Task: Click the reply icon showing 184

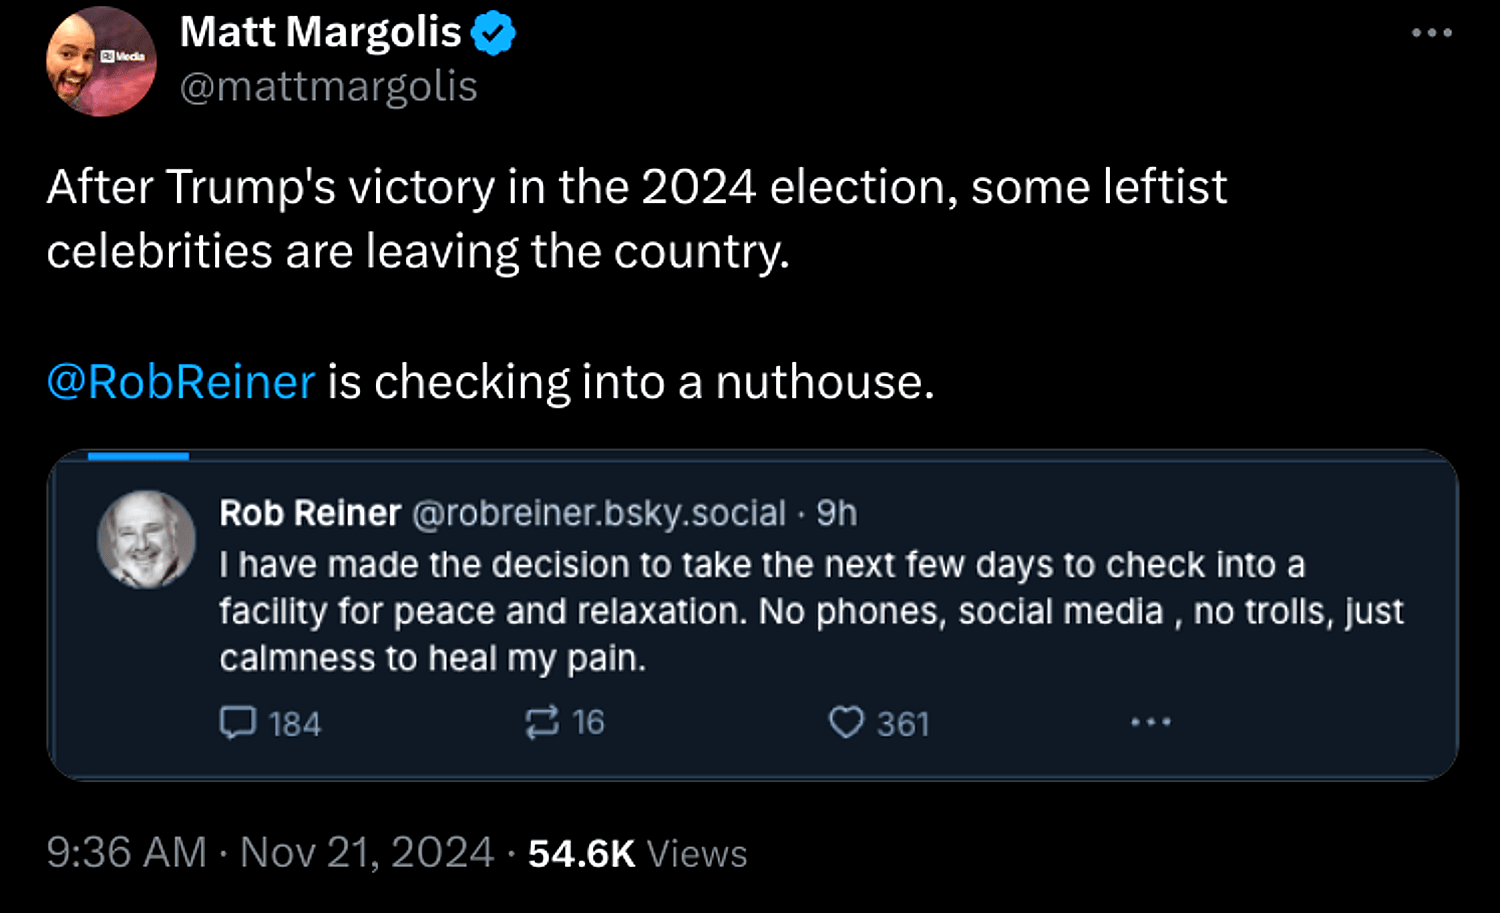Action: [238, 722]
